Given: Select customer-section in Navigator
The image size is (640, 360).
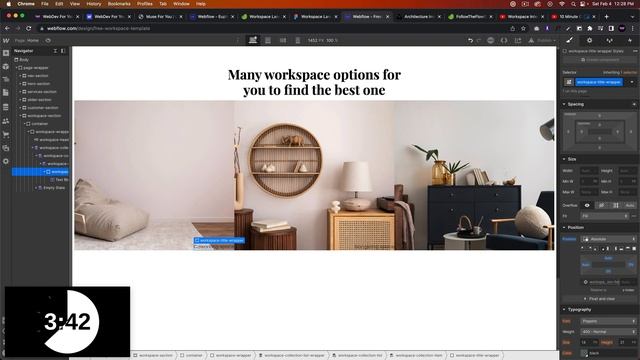Looking at the screenshot, I should pos(42,108).
